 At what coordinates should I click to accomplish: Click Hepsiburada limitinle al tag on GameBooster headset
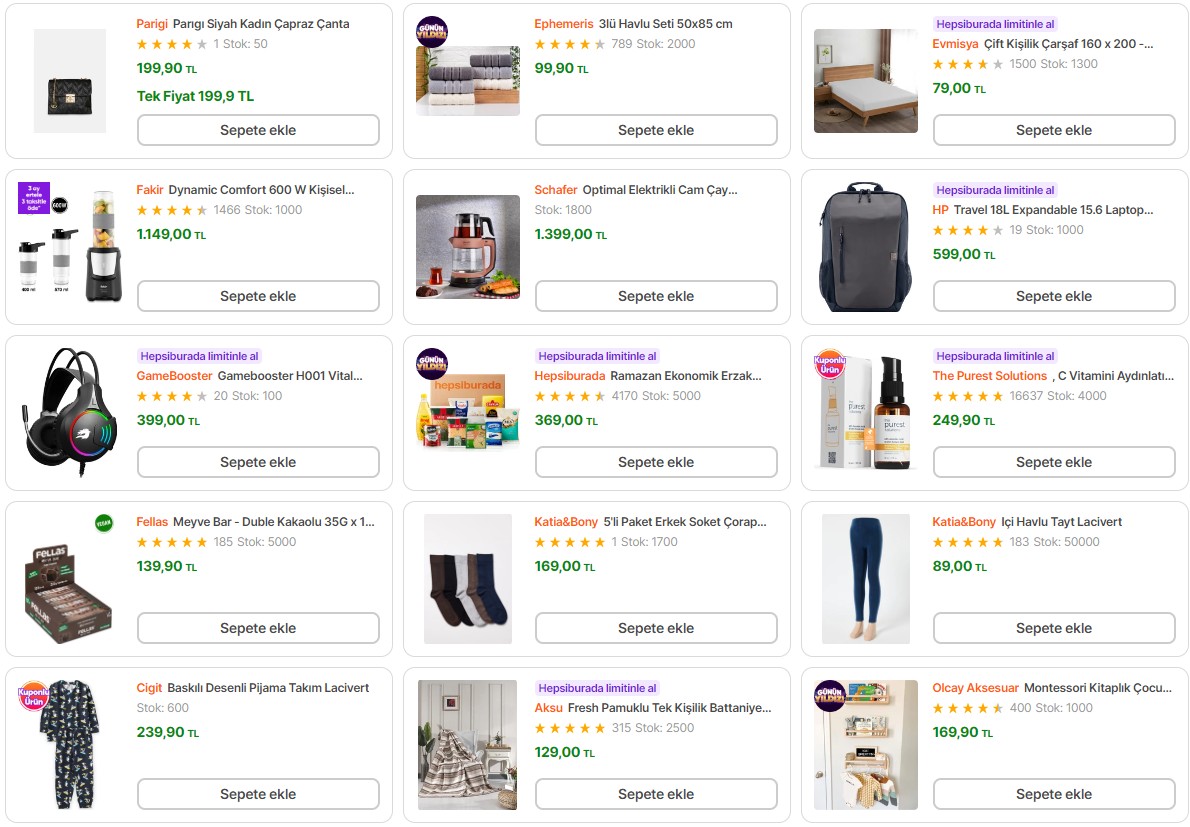[x=199, y=356]
